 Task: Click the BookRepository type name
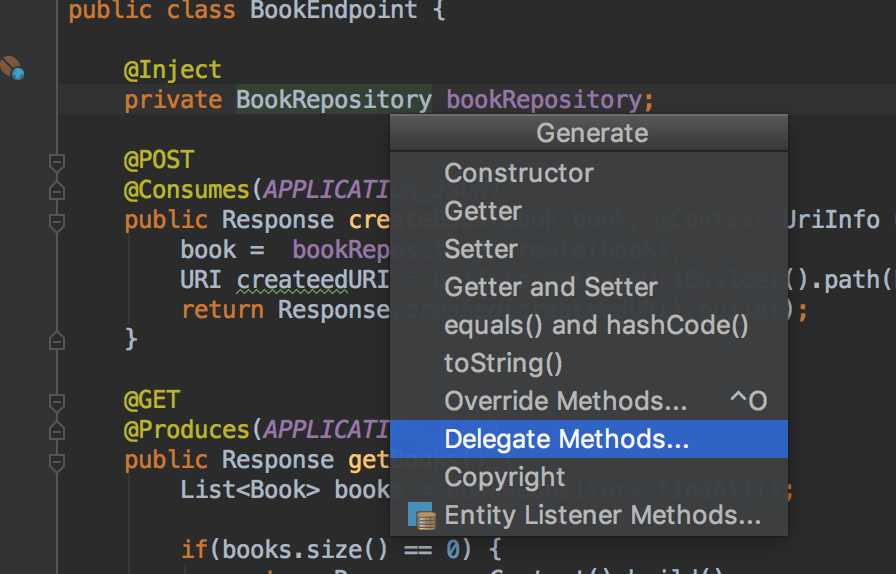click(334, 100)
